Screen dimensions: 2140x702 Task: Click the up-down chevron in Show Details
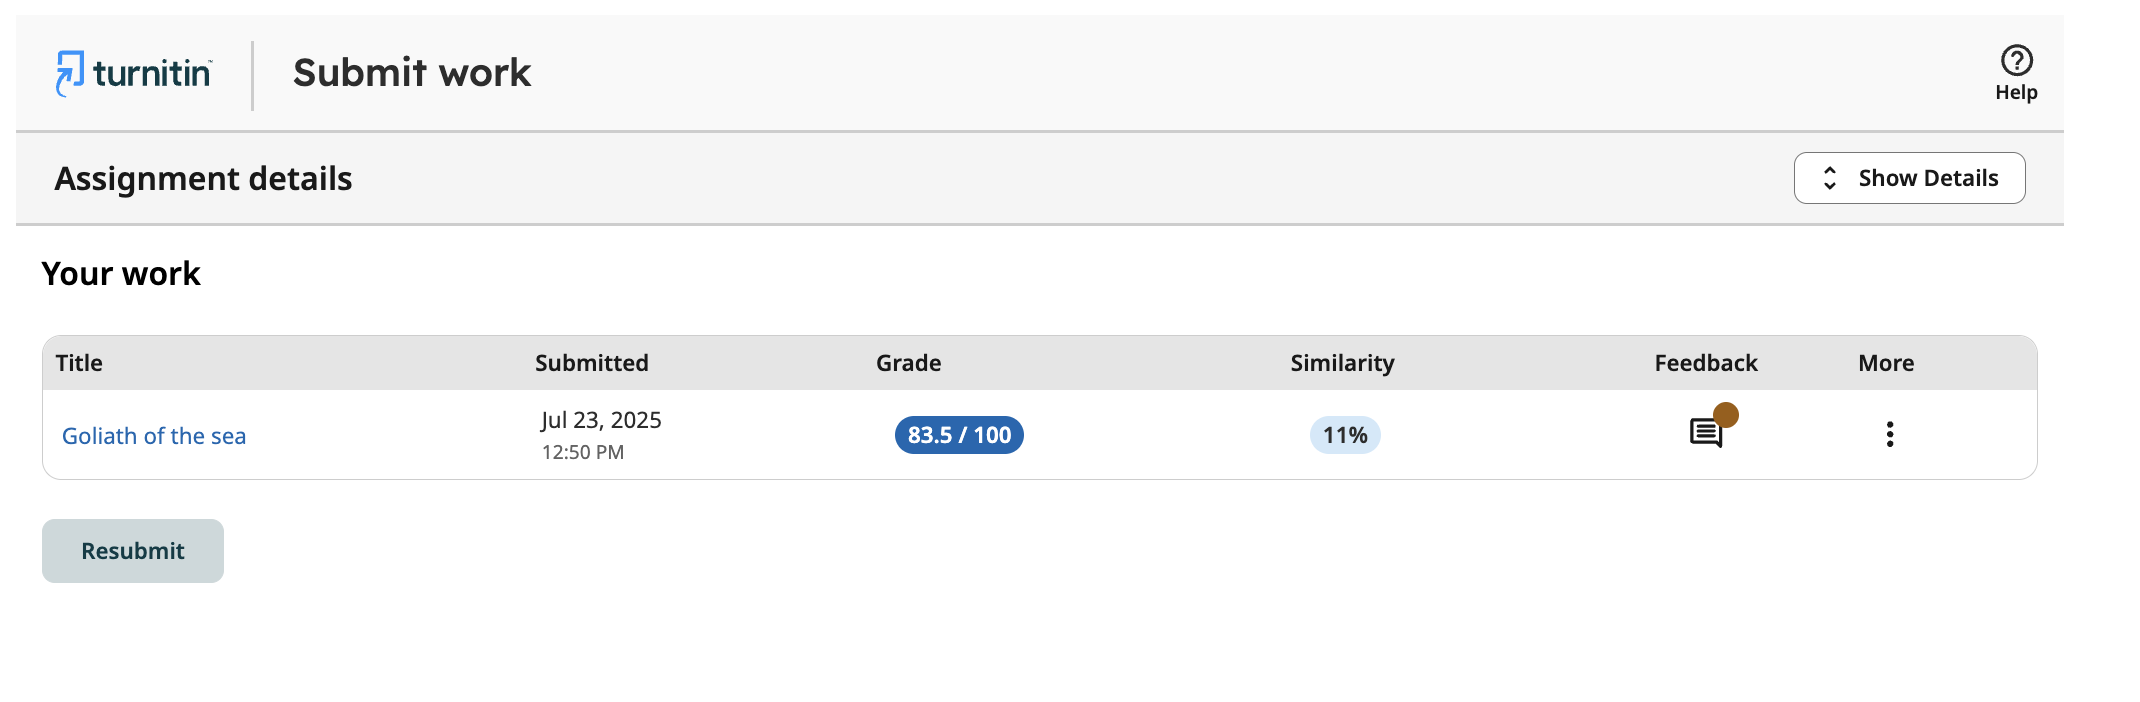click(1830, 177)
